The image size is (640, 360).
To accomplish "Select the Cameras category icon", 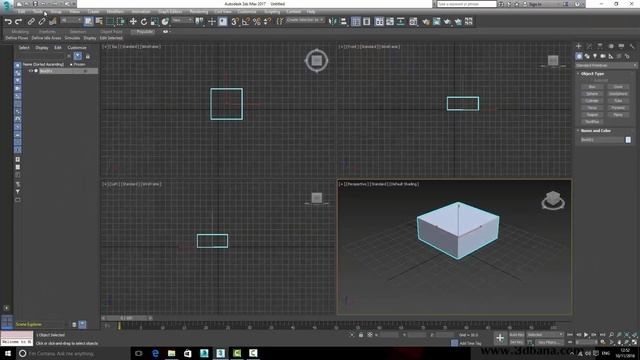I will tap(603, 56).
